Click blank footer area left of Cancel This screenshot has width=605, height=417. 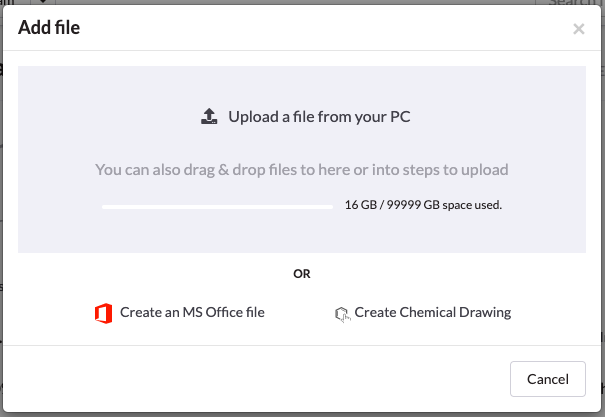(255, 379)
